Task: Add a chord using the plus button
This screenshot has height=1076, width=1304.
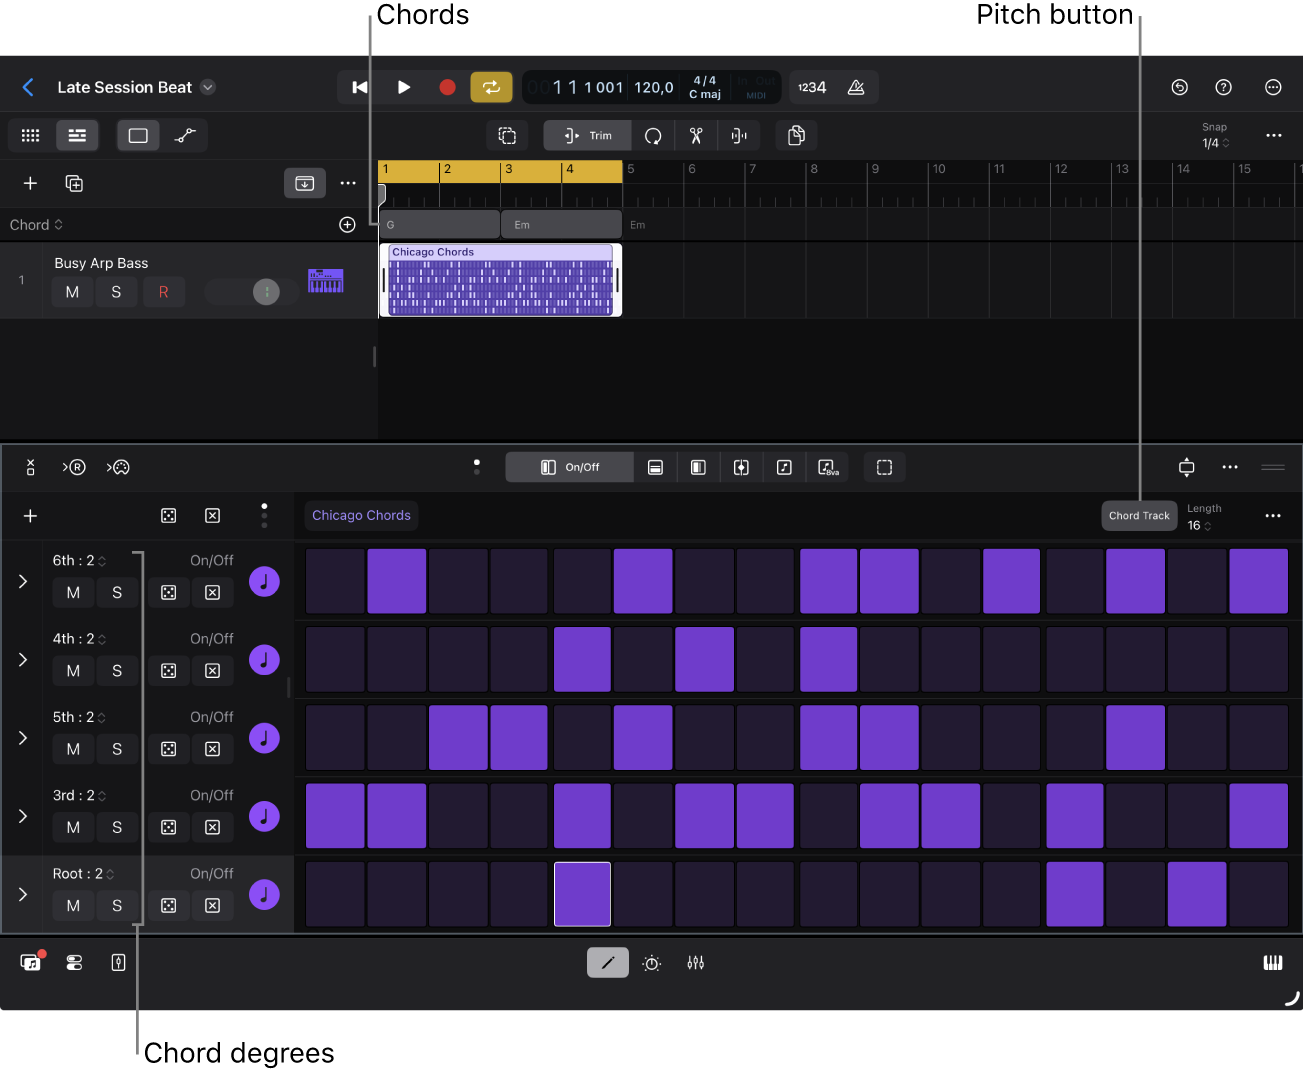Action: coord(347,224)
